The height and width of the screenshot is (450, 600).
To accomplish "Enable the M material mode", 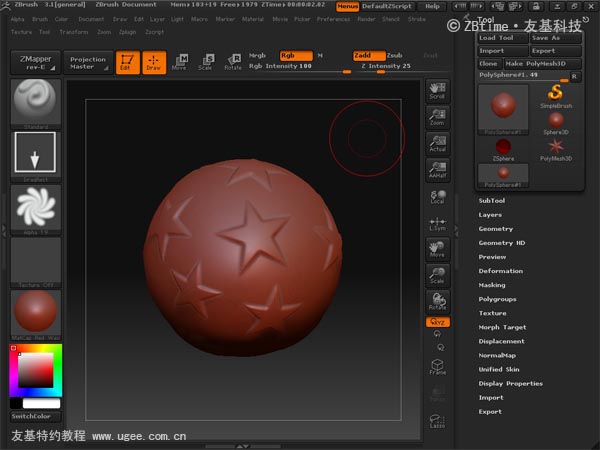I will tap(320, 55).
